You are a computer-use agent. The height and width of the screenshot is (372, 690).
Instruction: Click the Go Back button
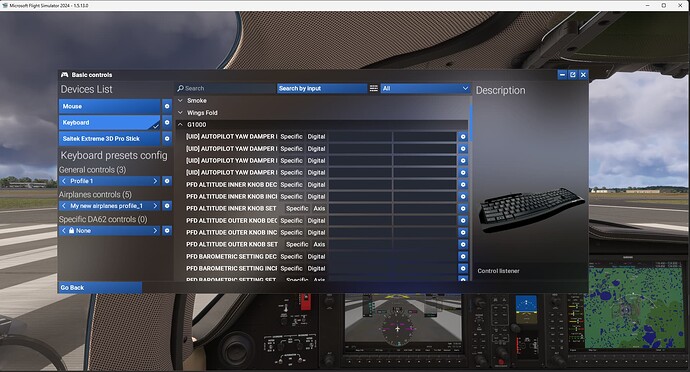pos(100,287)
